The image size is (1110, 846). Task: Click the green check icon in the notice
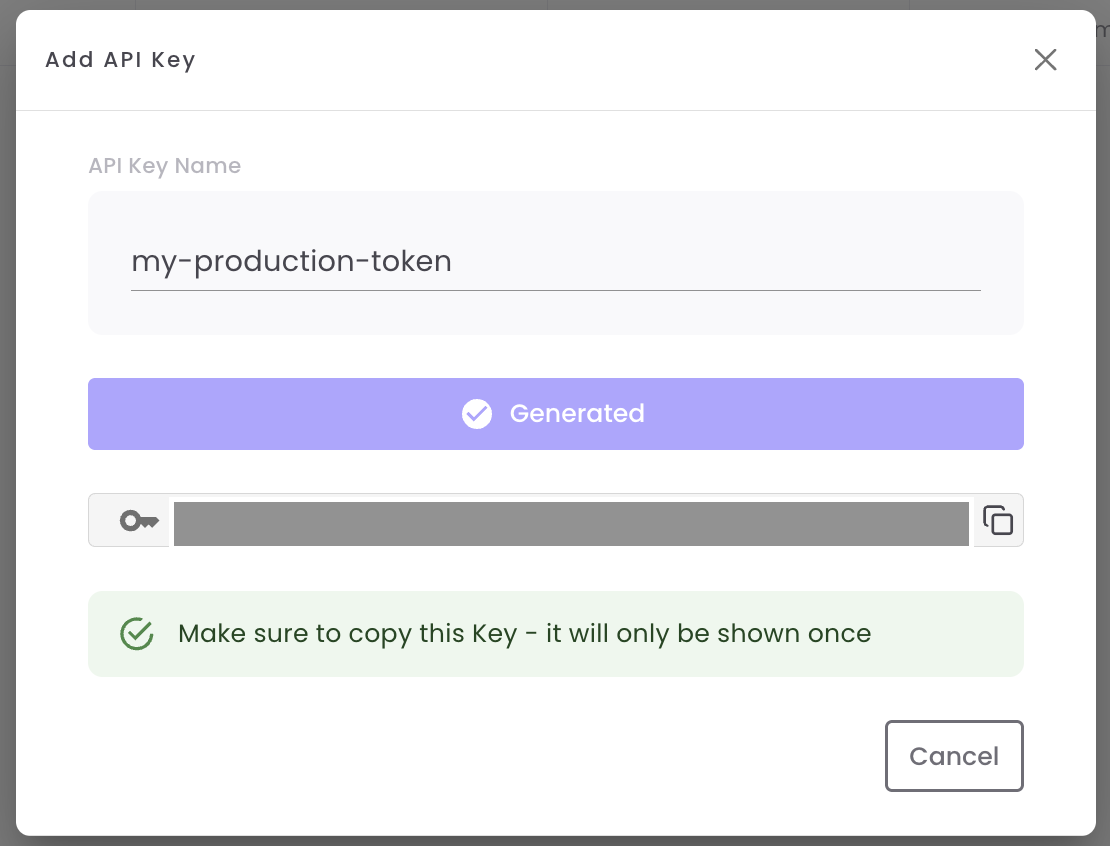click(136, 634)
